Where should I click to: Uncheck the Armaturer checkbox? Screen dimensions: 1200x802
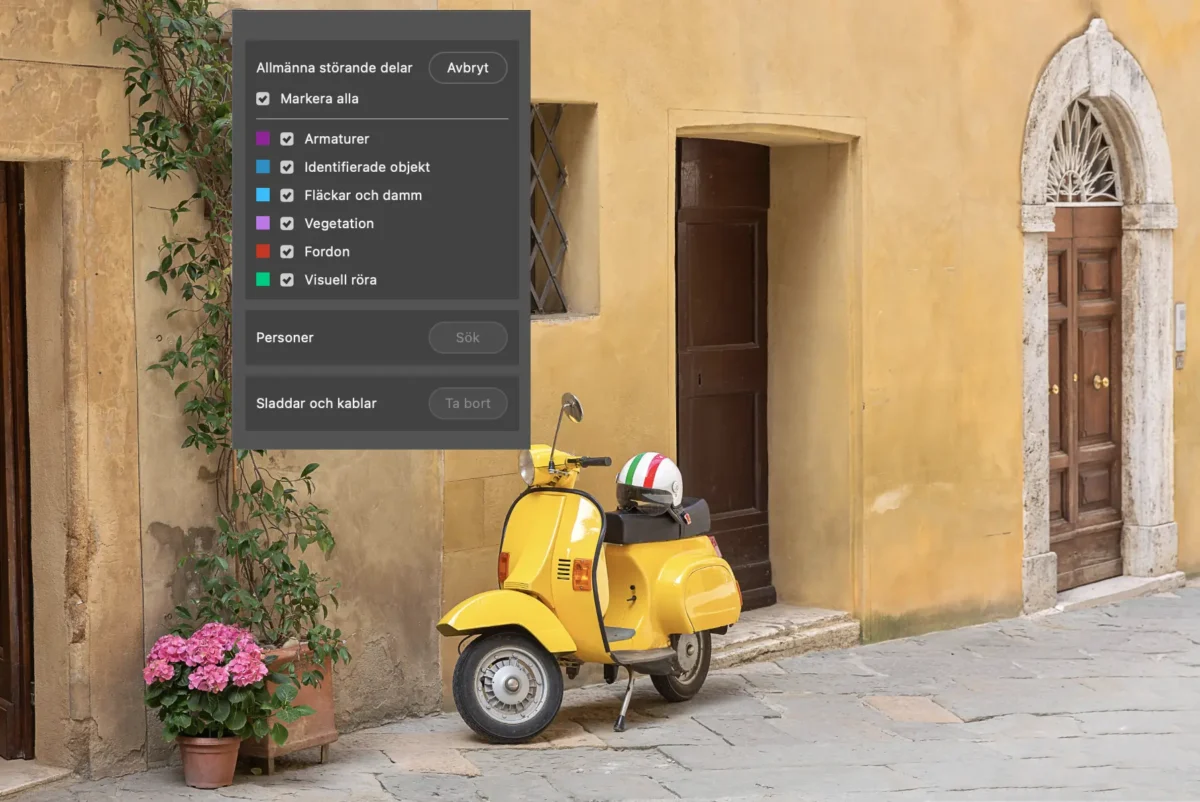coord(287,139)
